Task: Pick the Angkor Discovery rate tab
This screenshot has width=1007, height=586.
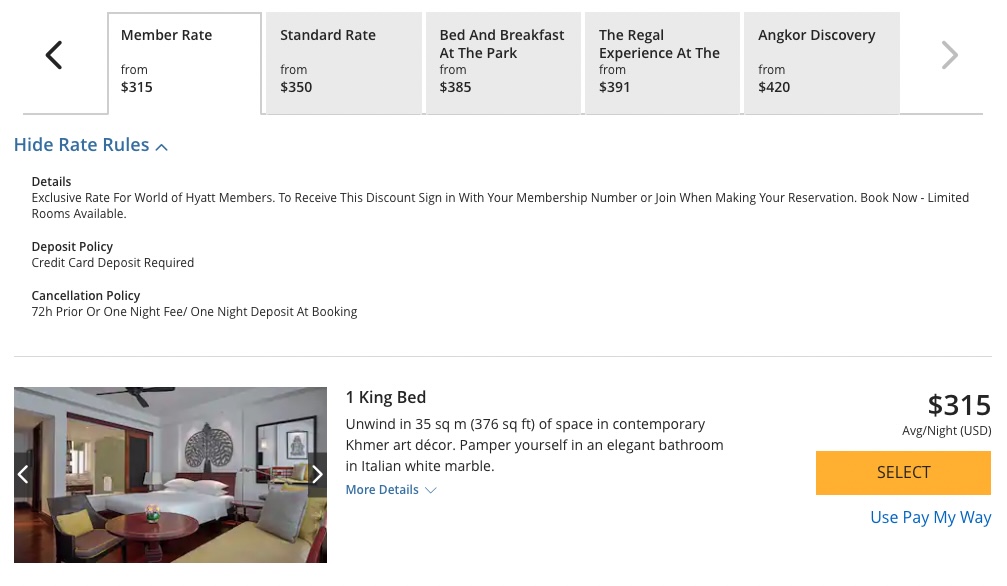Action: click(821, 62)
